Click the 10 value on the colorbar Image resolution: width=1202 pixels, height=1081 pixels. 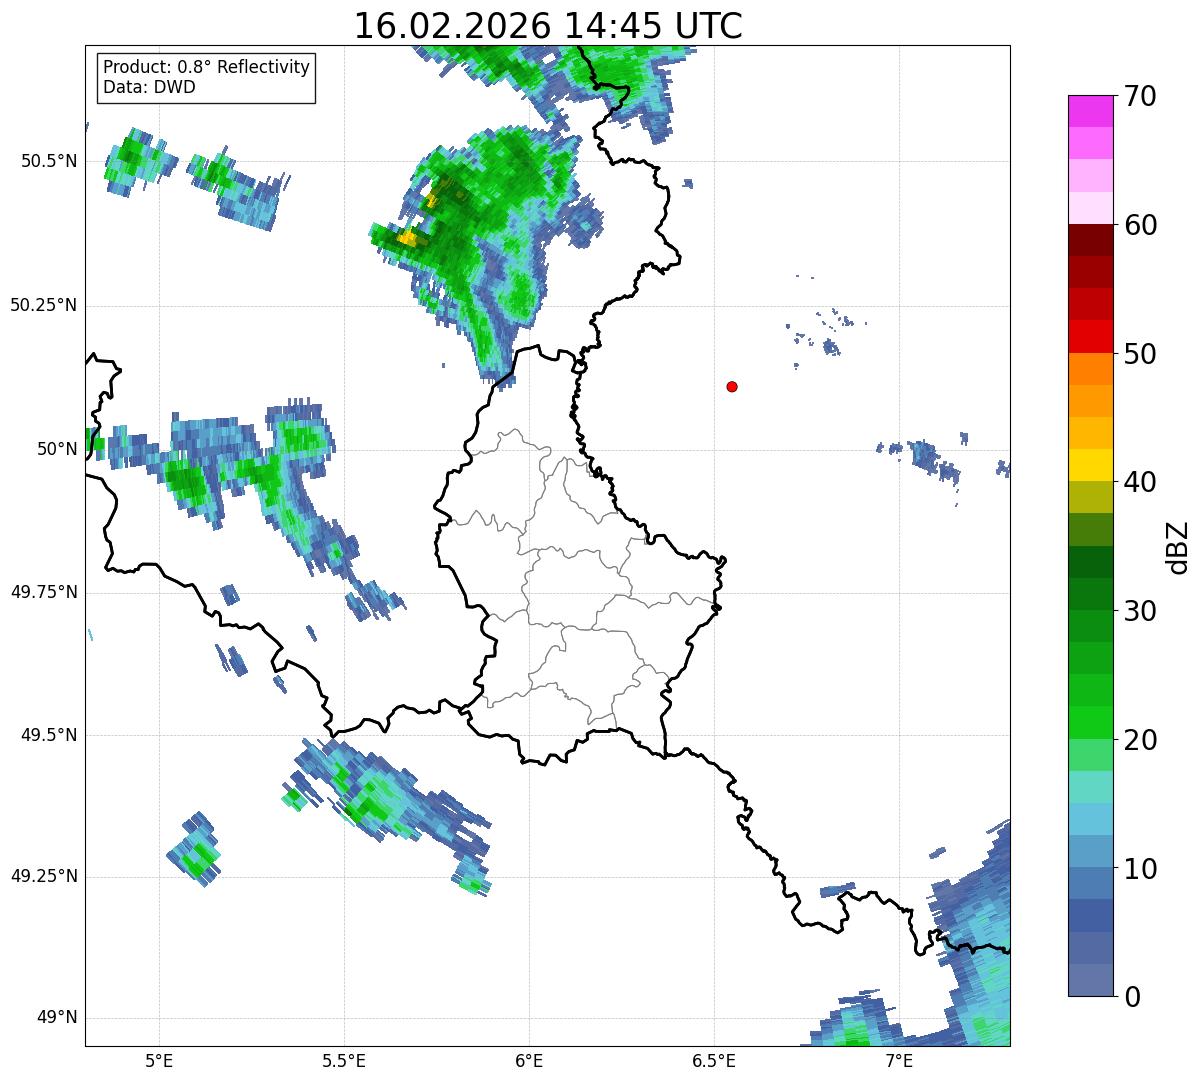[x=1140, y=869]
